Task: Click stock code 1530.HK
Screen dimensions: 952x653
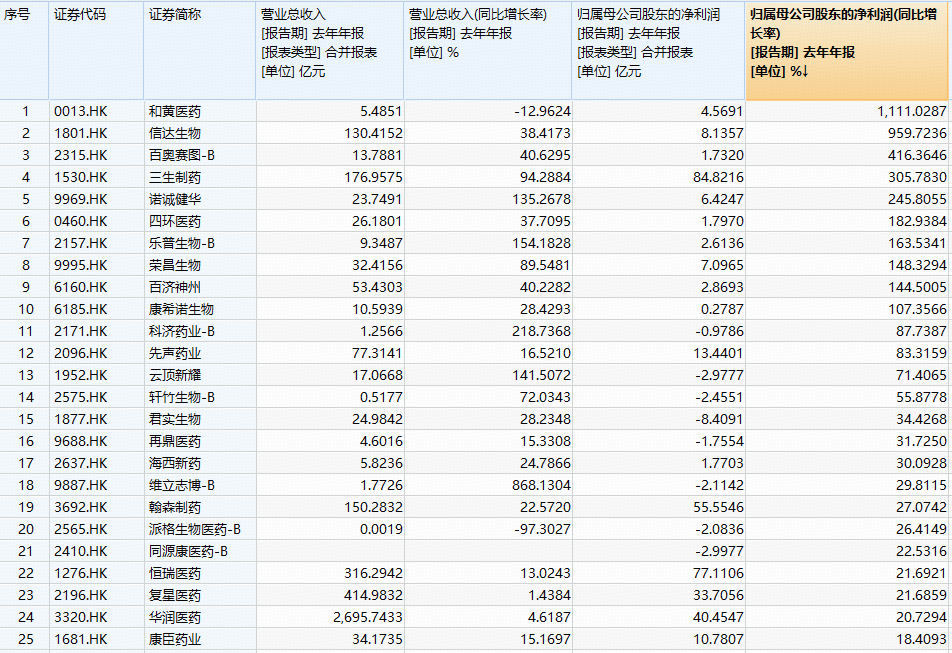Action: [80, 177]
